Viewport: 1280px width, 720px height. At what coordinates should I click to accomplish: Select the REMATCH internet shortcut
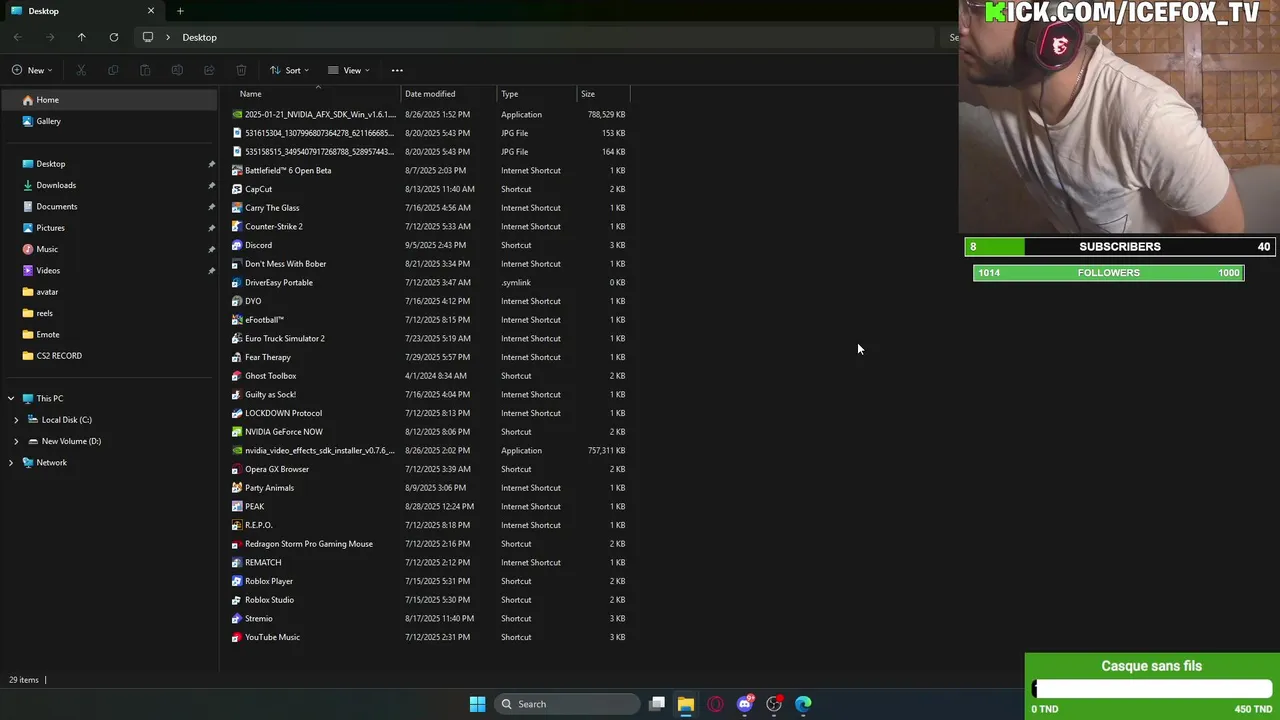[x=428, y=562]
